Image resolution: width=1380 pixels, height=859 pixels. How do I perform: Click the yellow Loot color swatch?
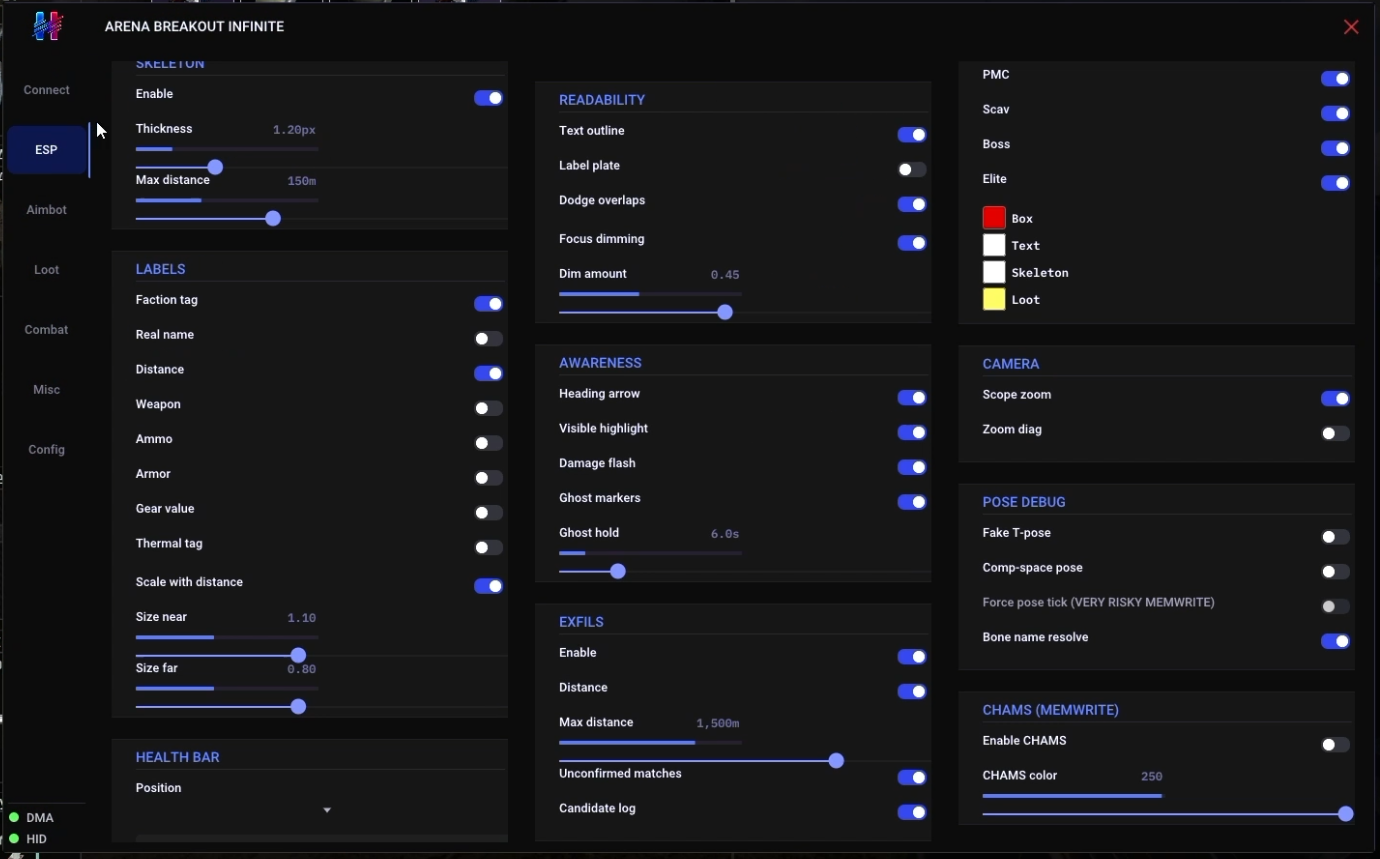(994, 299)
